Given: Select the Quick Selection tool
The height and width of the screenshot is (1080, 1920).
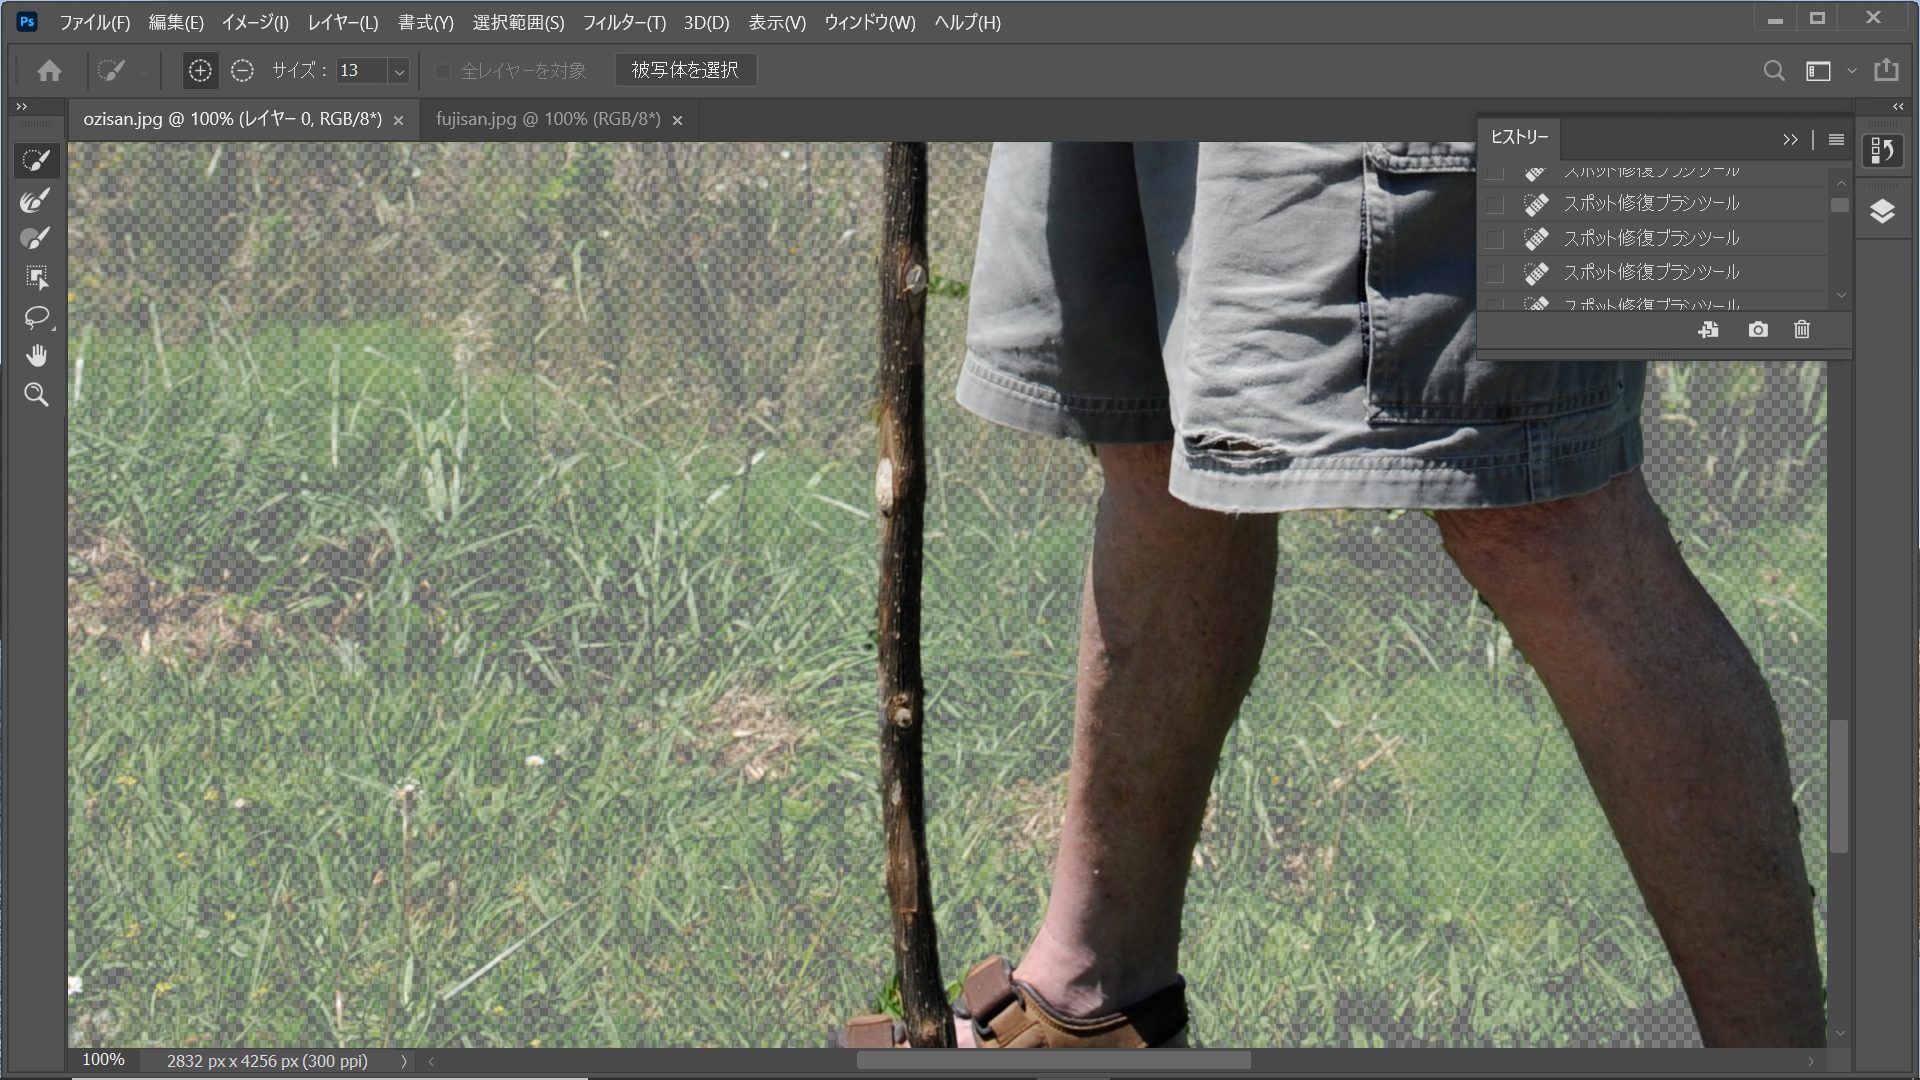Looking at the screenshot, I should pos(36,160).
